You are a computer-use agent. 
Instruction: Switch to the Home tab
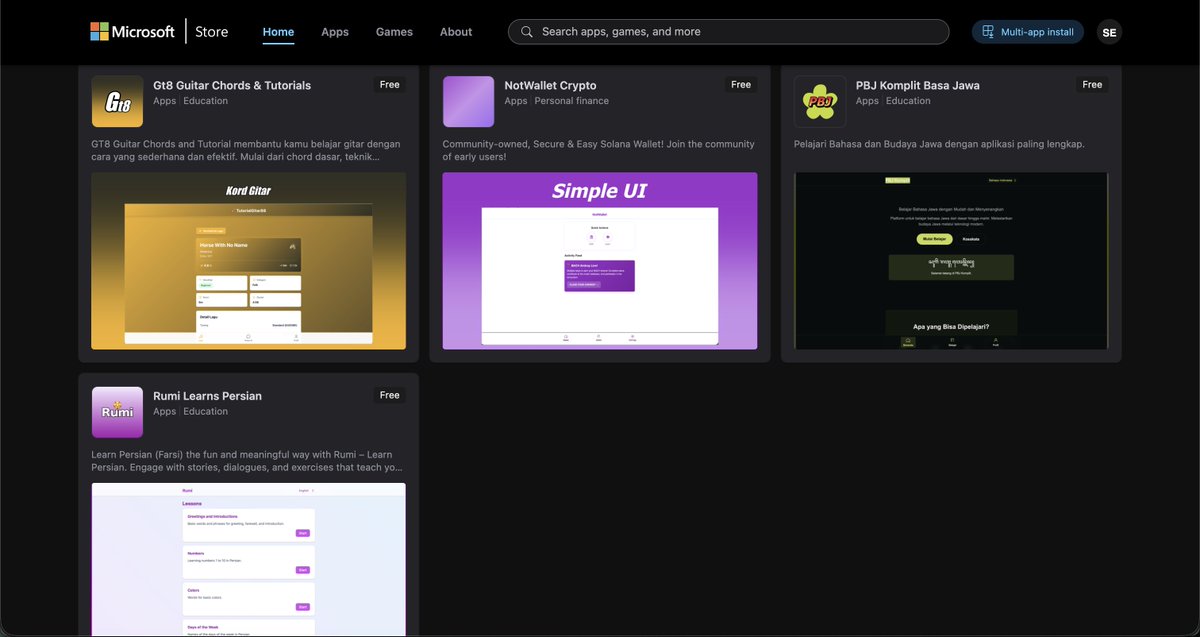(278, 32)
